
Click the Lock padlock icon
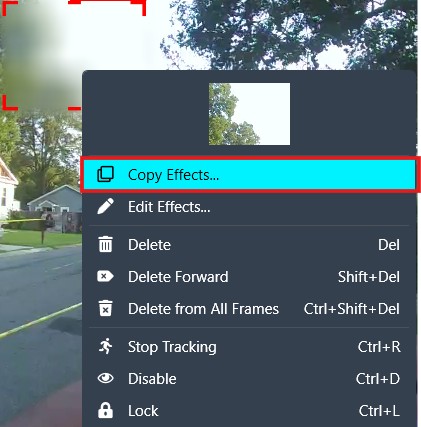click(x=105, y=410)
